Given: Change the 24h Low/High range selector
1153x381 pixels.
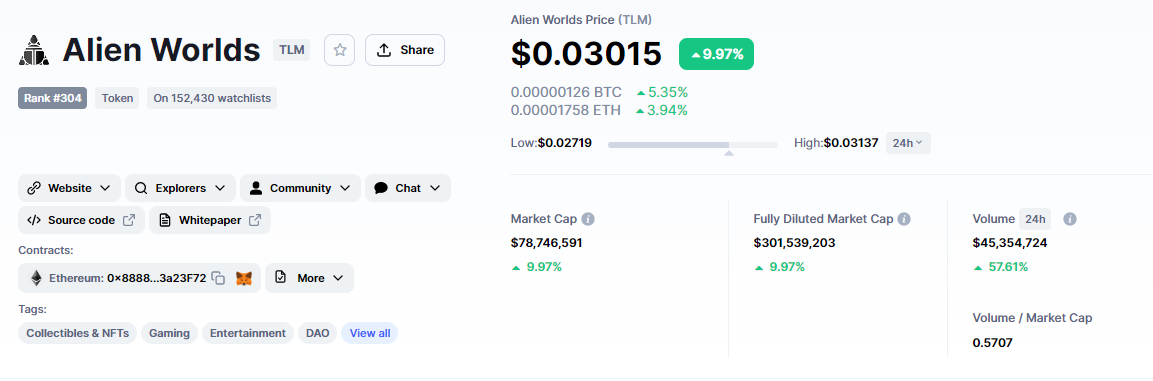Looking at the screenshot, I should [x=908, y=143].
